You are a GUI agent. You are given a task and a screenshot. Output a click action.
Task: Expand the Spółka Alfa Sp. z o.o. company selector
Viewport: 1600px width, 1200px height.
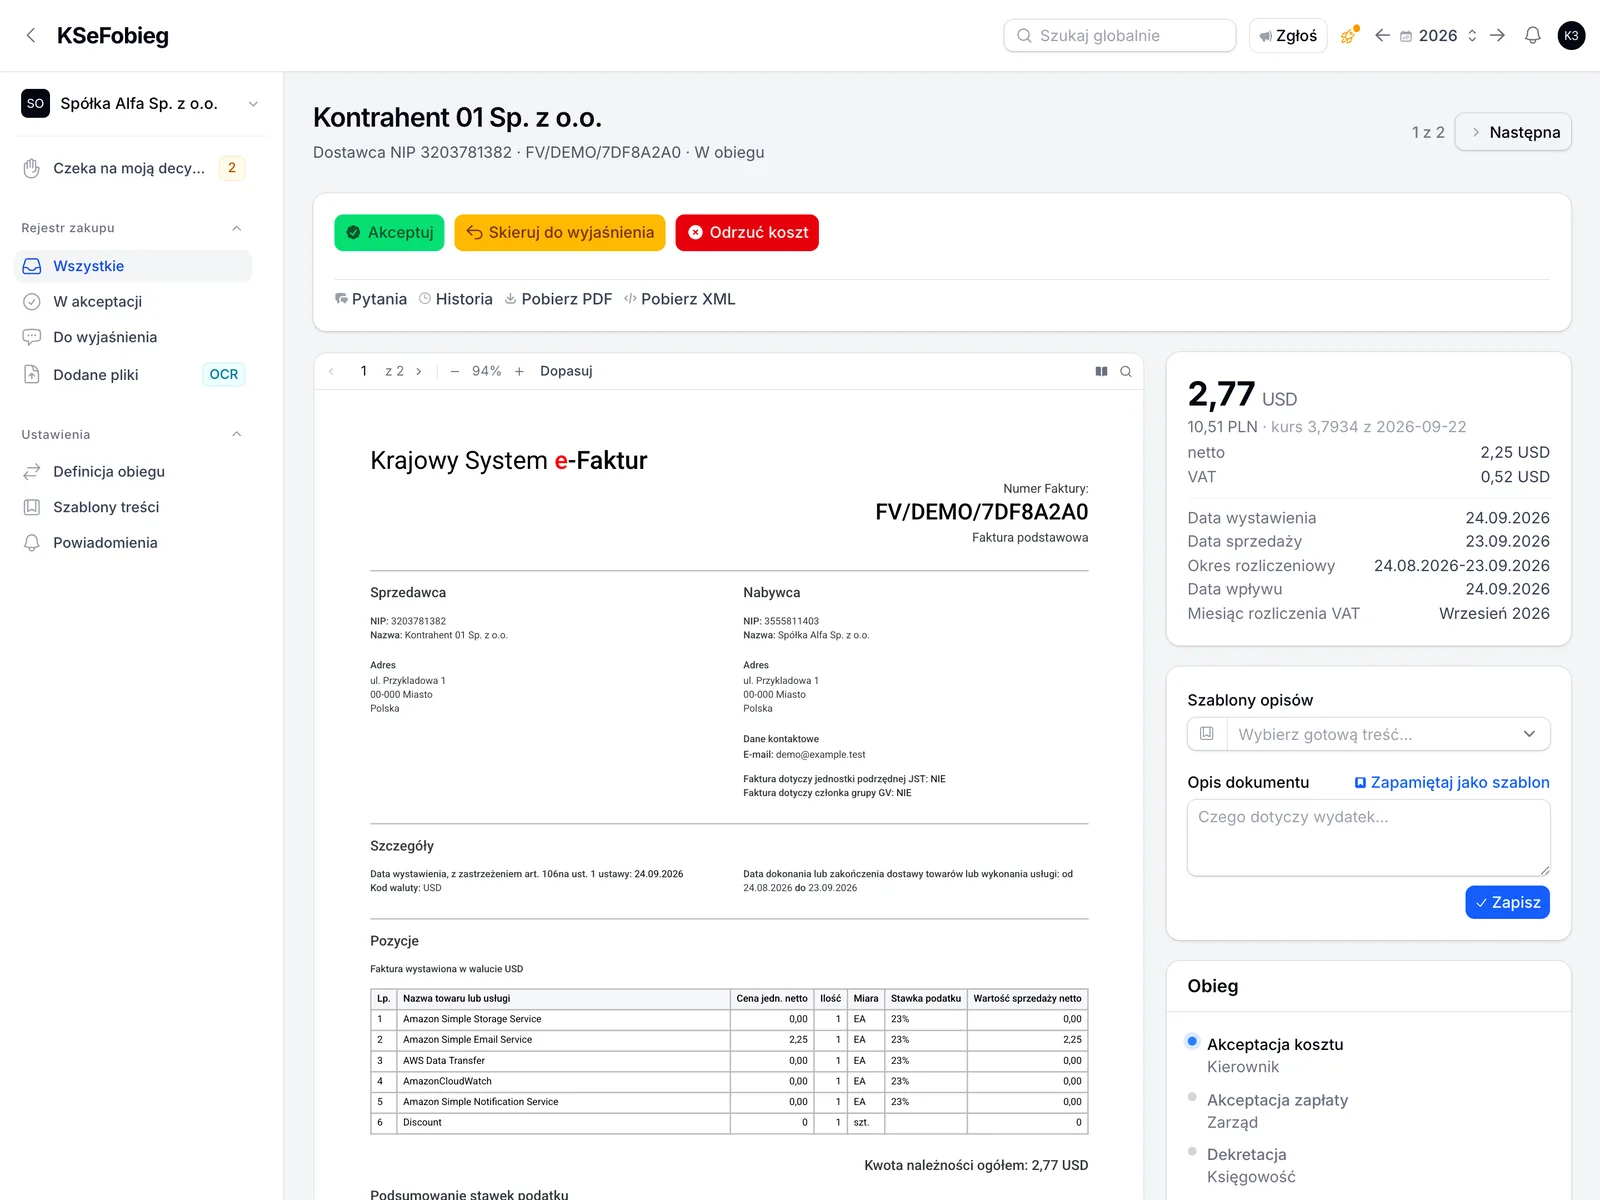(141, 104)
